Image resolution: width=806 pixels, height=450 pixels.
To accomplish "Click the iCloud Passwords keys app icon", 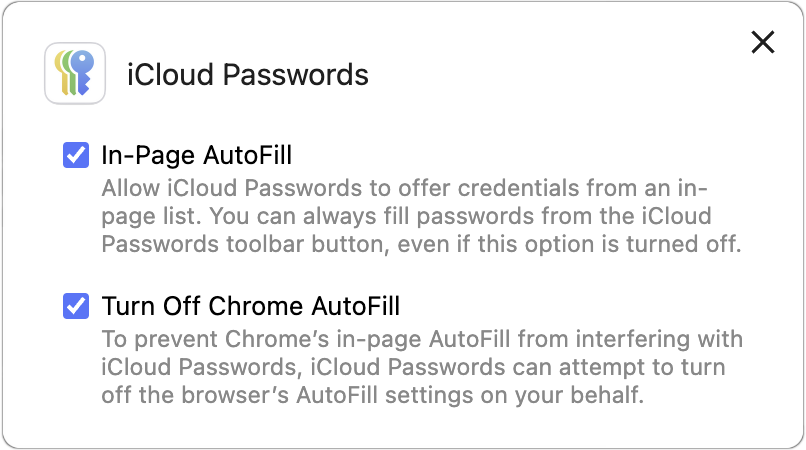I will click(75, 73).
